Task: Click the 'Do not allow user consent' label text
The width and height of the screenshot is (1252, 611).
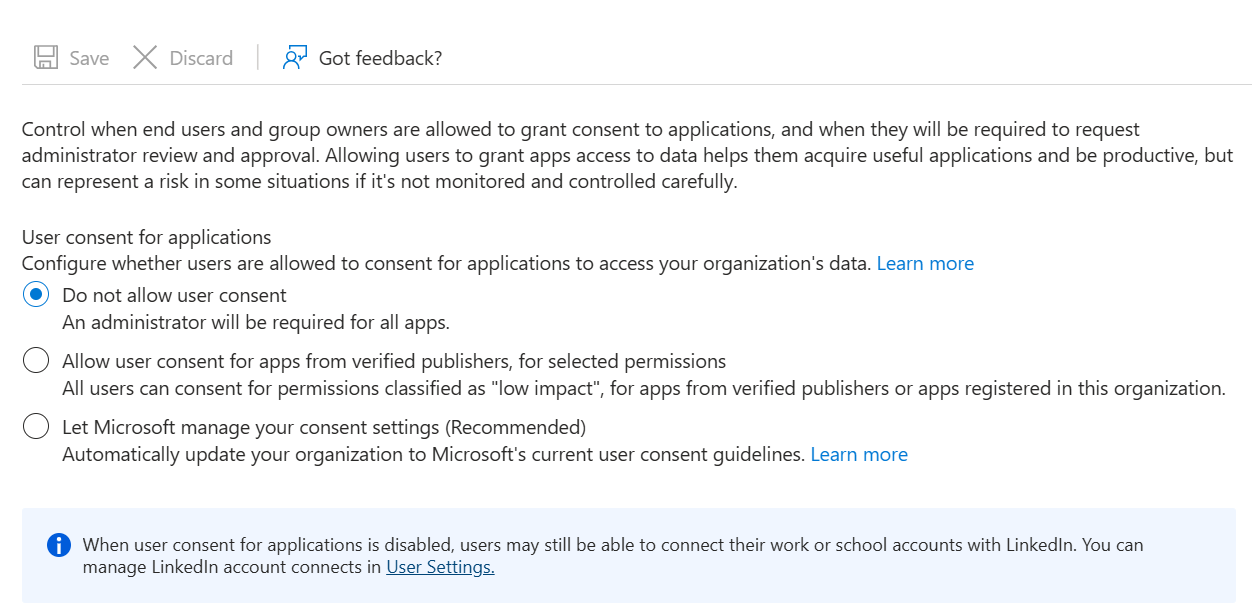Action: (x=174, y=295)
